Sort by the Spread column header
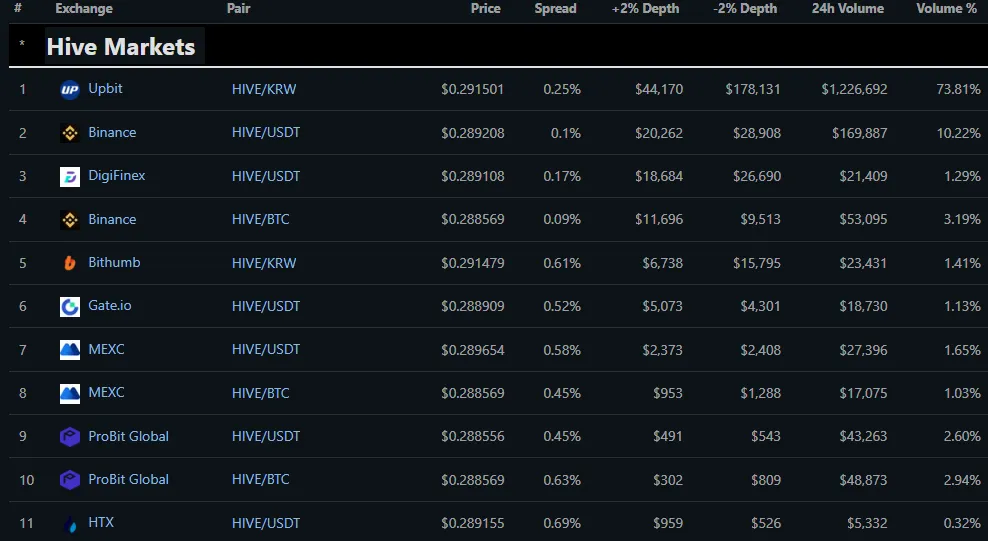Viewport: 988px width, 541px height. point(556,9)
